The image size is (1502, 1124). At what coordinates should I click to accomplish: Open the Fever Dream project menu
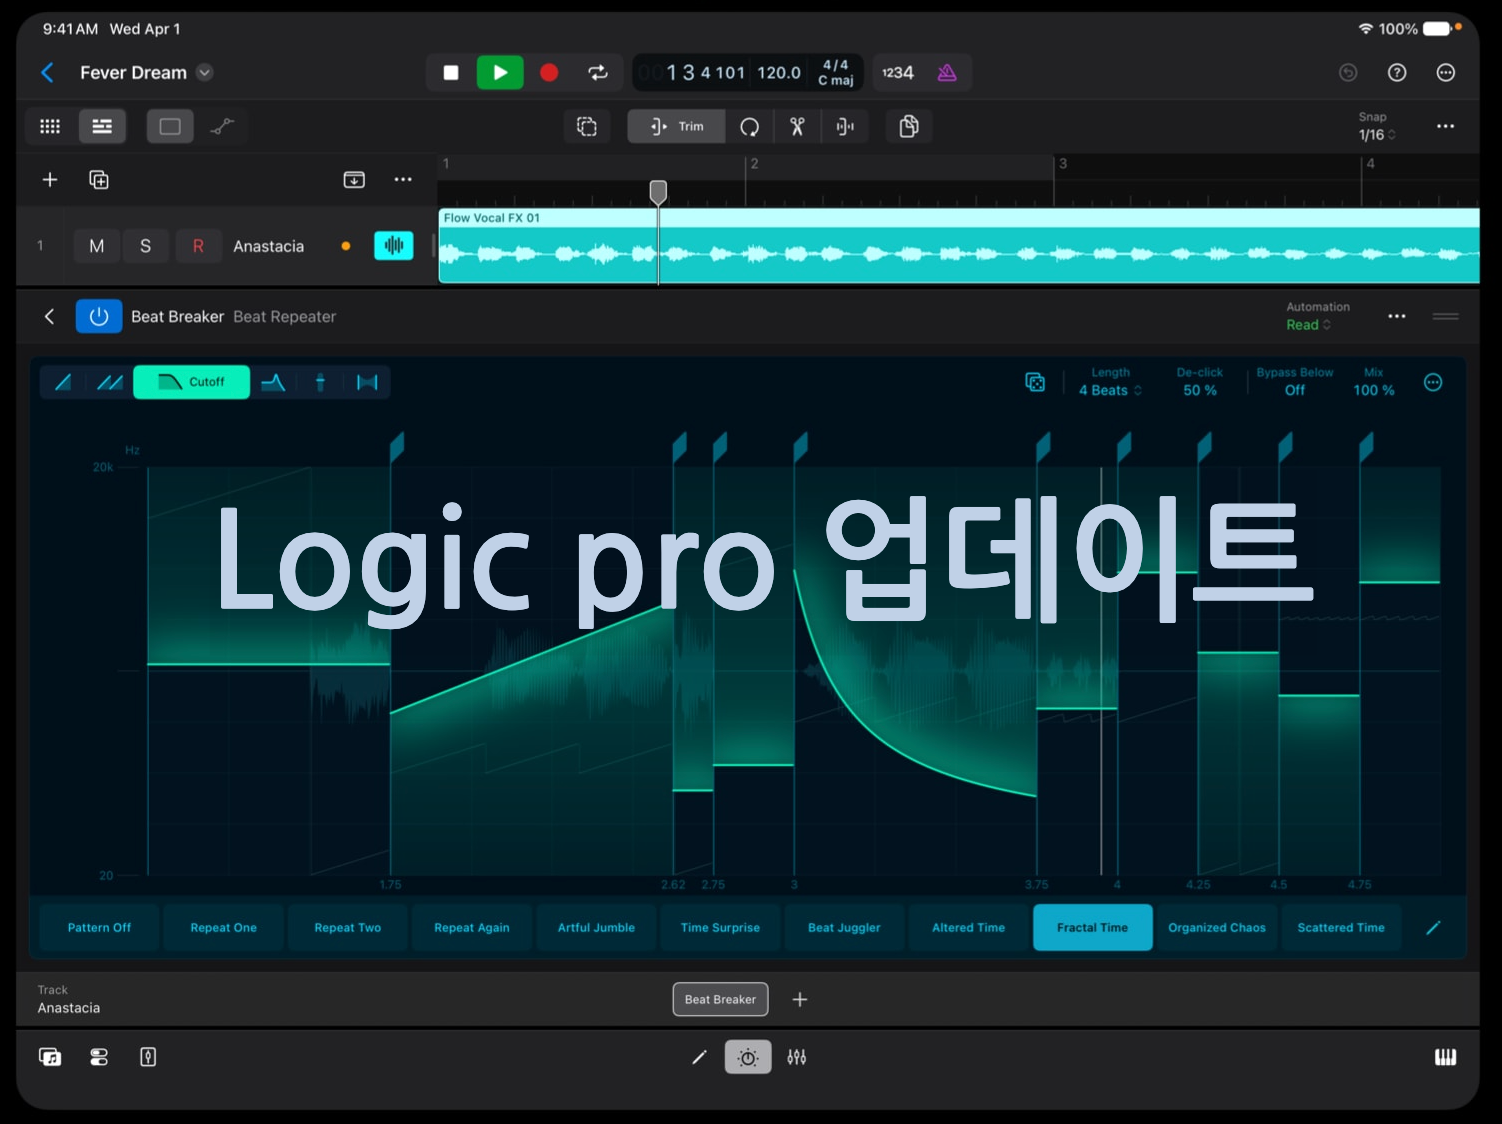pyautogui.click(x=204, y=72)
